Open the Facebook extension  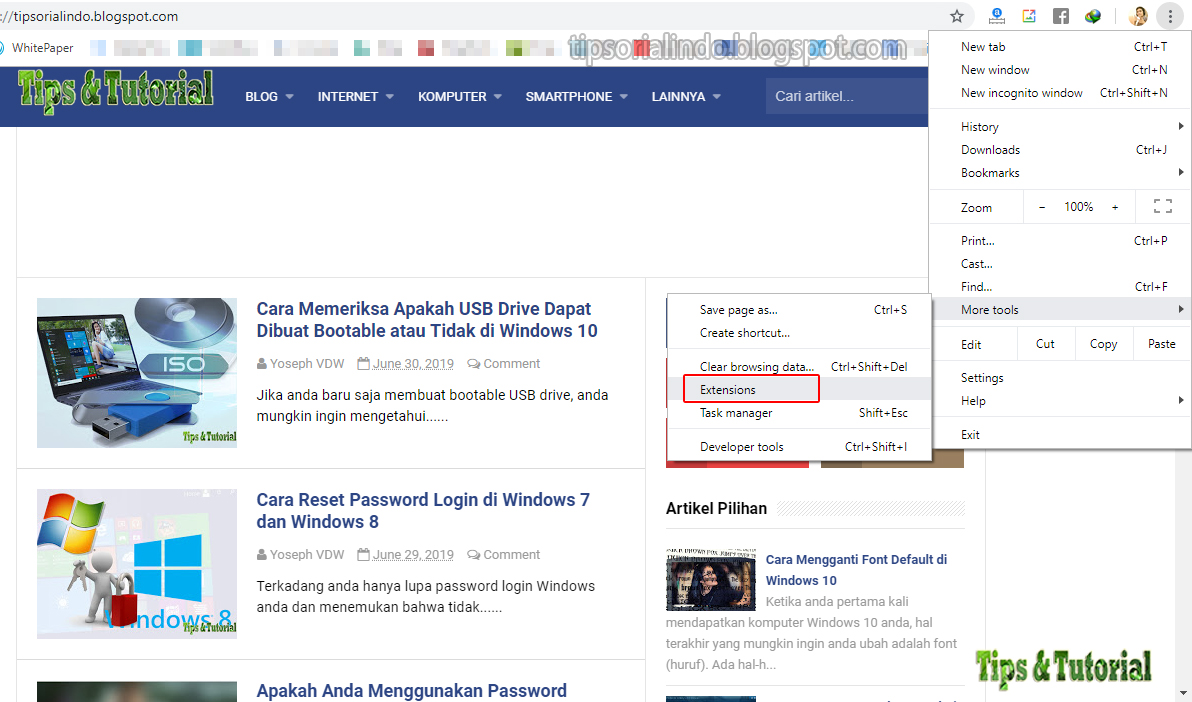click(1060, 16)
